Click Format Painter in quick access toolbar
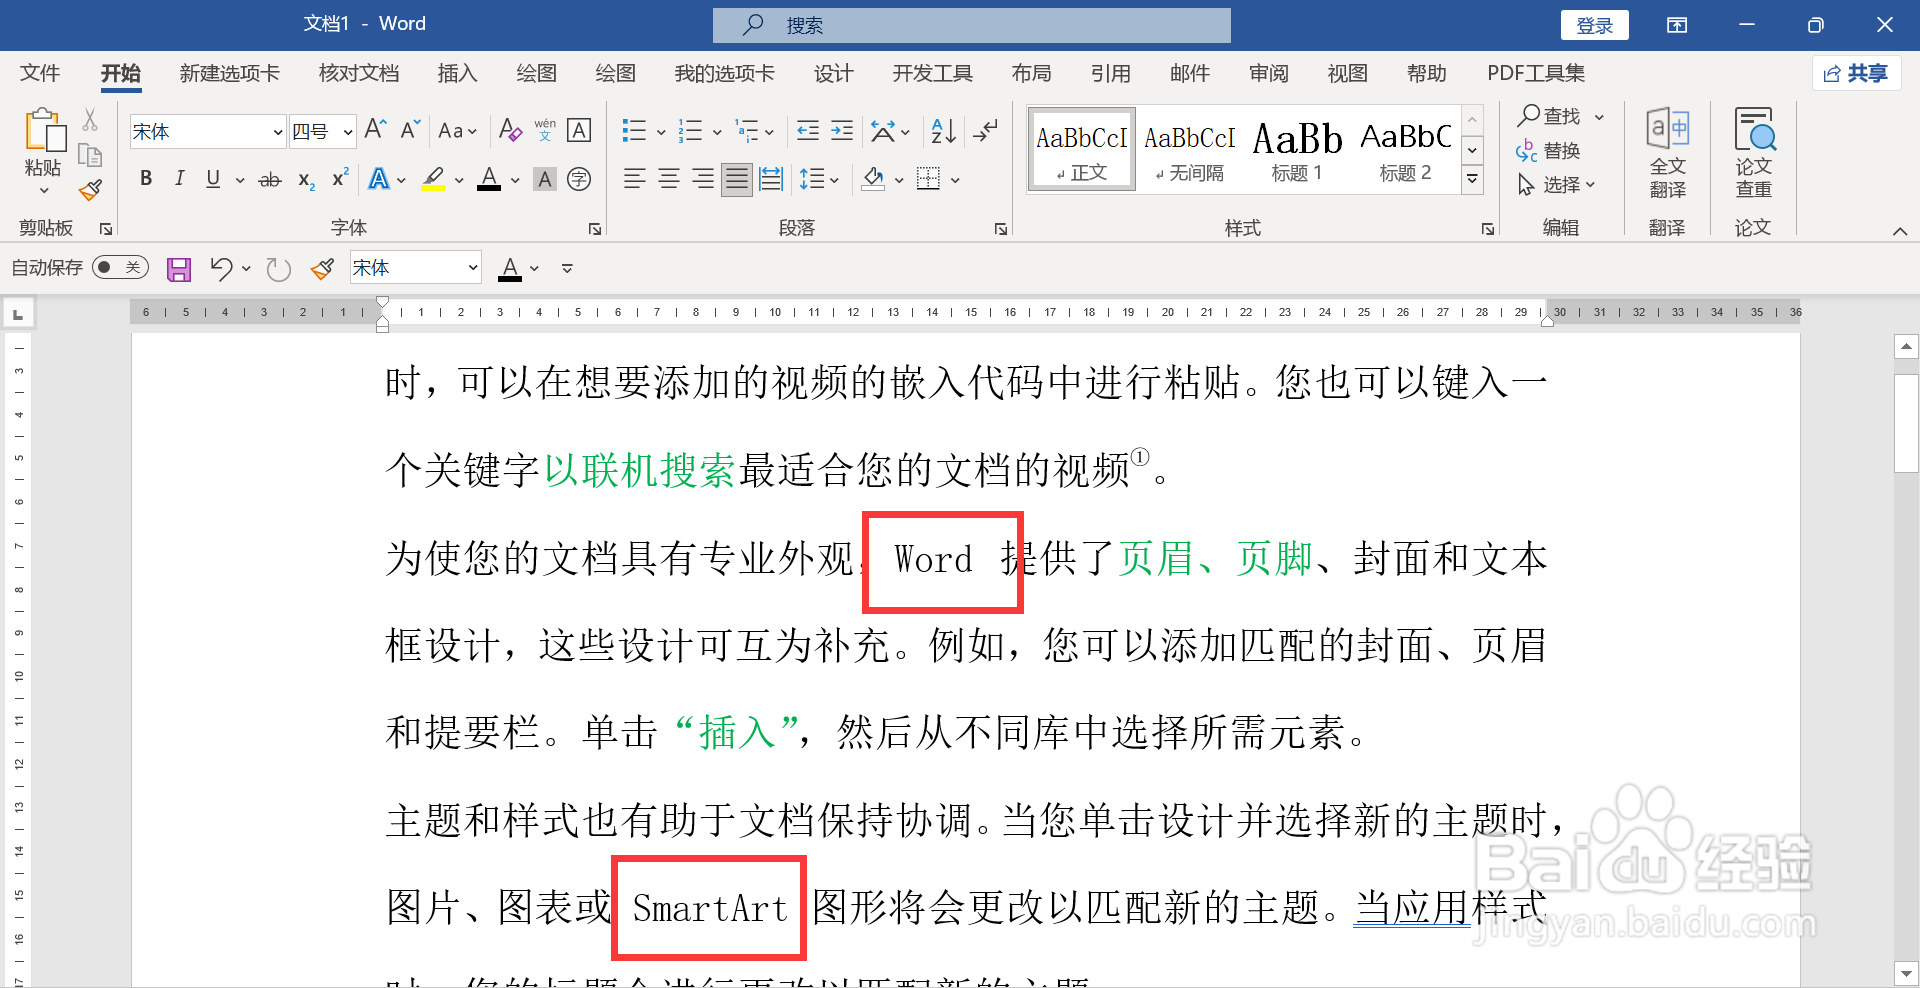The height and width of the screenshot is (988, 1920). point(322,269)
